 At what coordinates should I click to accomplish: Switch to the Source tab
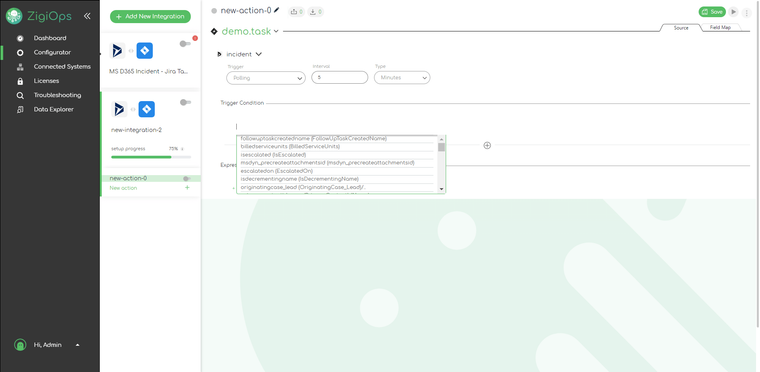[681, 28]
